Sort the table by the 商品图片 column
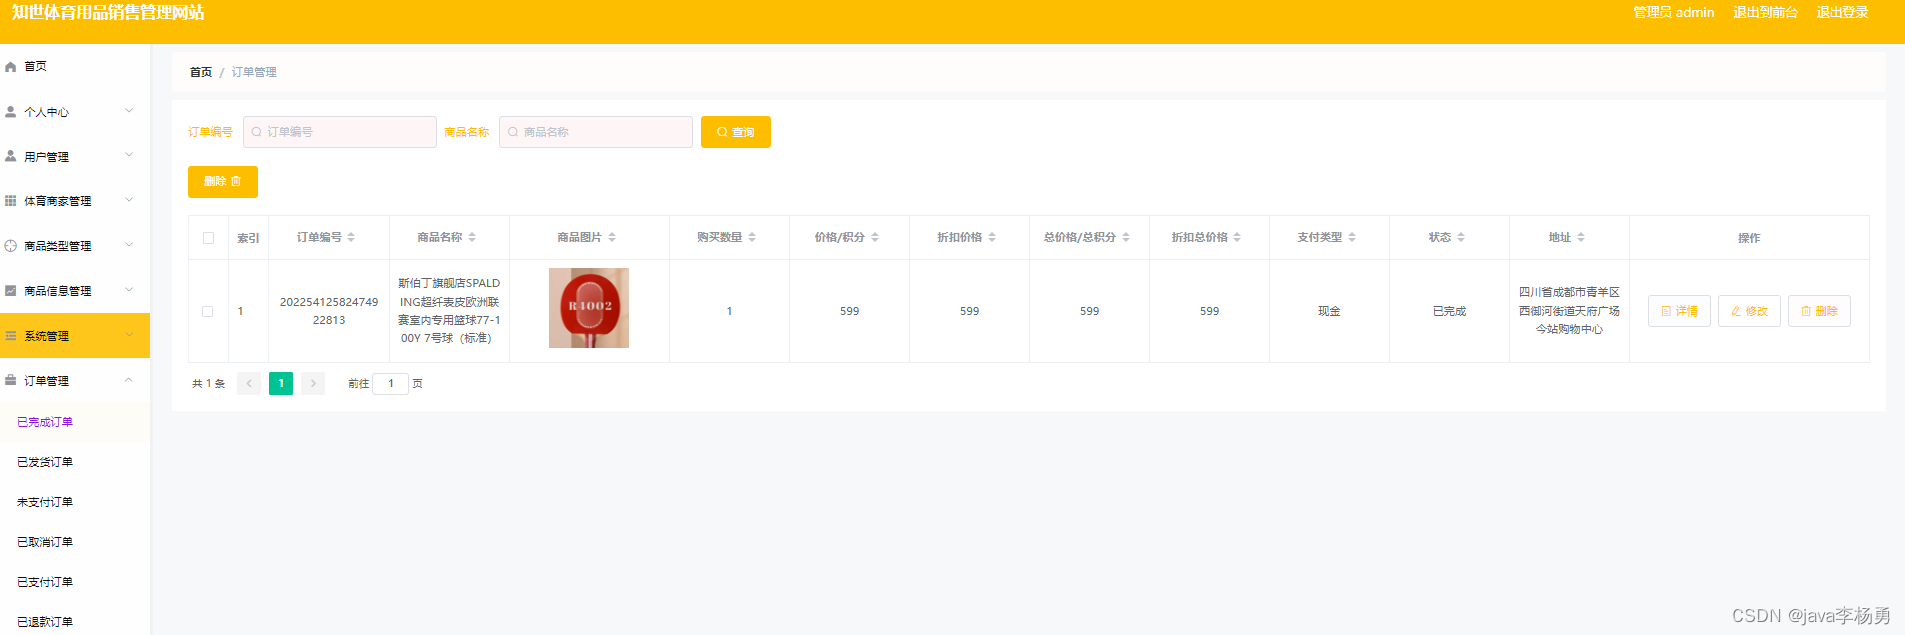 (612, 238)
